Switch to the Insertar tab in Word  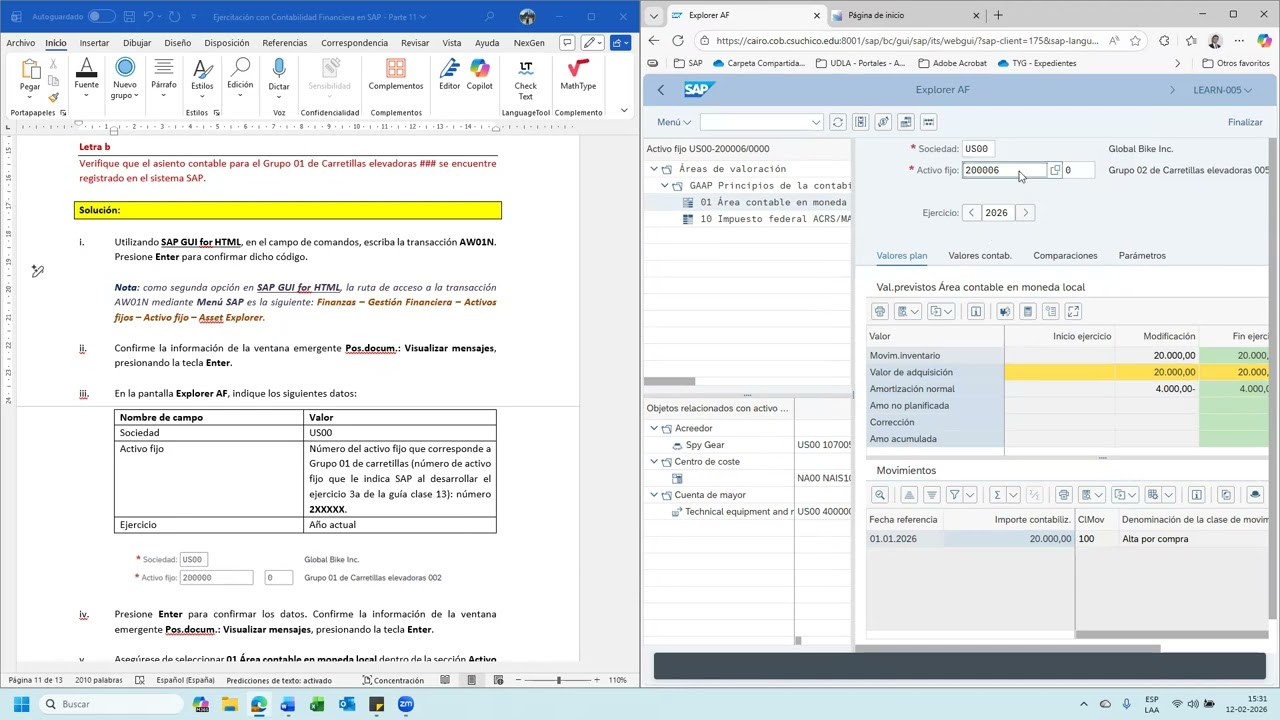(x=94, y=43)
